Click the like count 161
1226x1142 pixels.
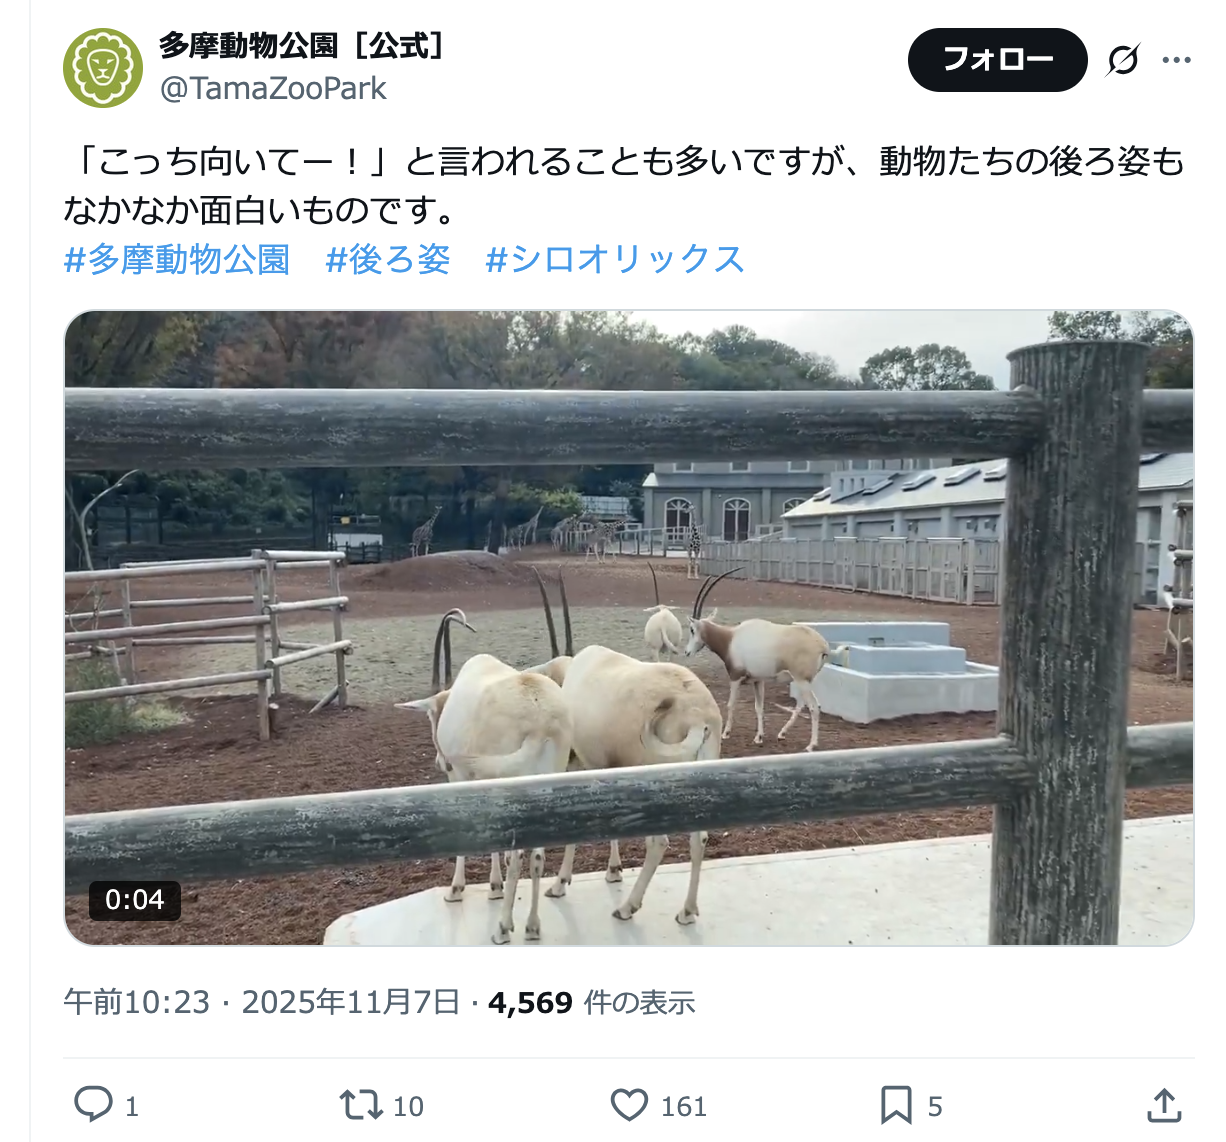tap(684, 1106)
